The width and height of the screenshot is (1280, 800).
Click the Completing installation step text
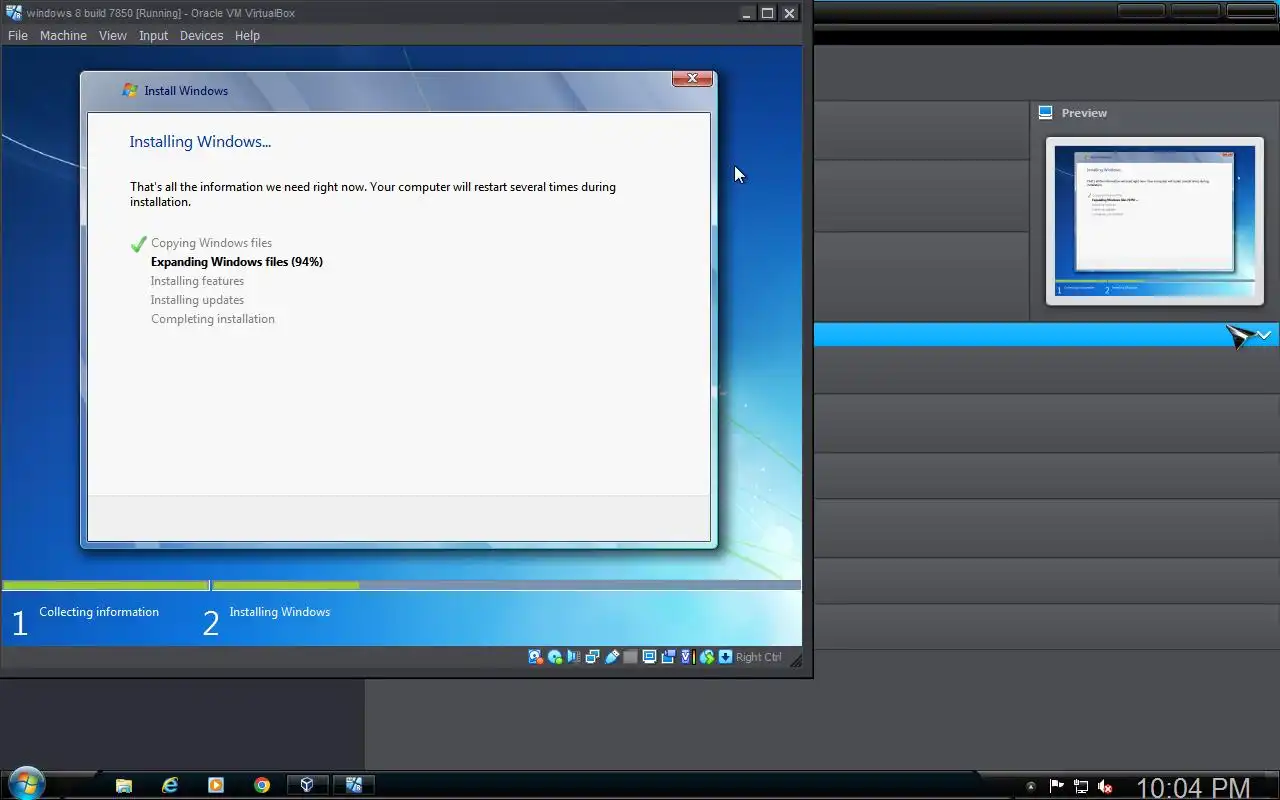click(x=213, y=319)
